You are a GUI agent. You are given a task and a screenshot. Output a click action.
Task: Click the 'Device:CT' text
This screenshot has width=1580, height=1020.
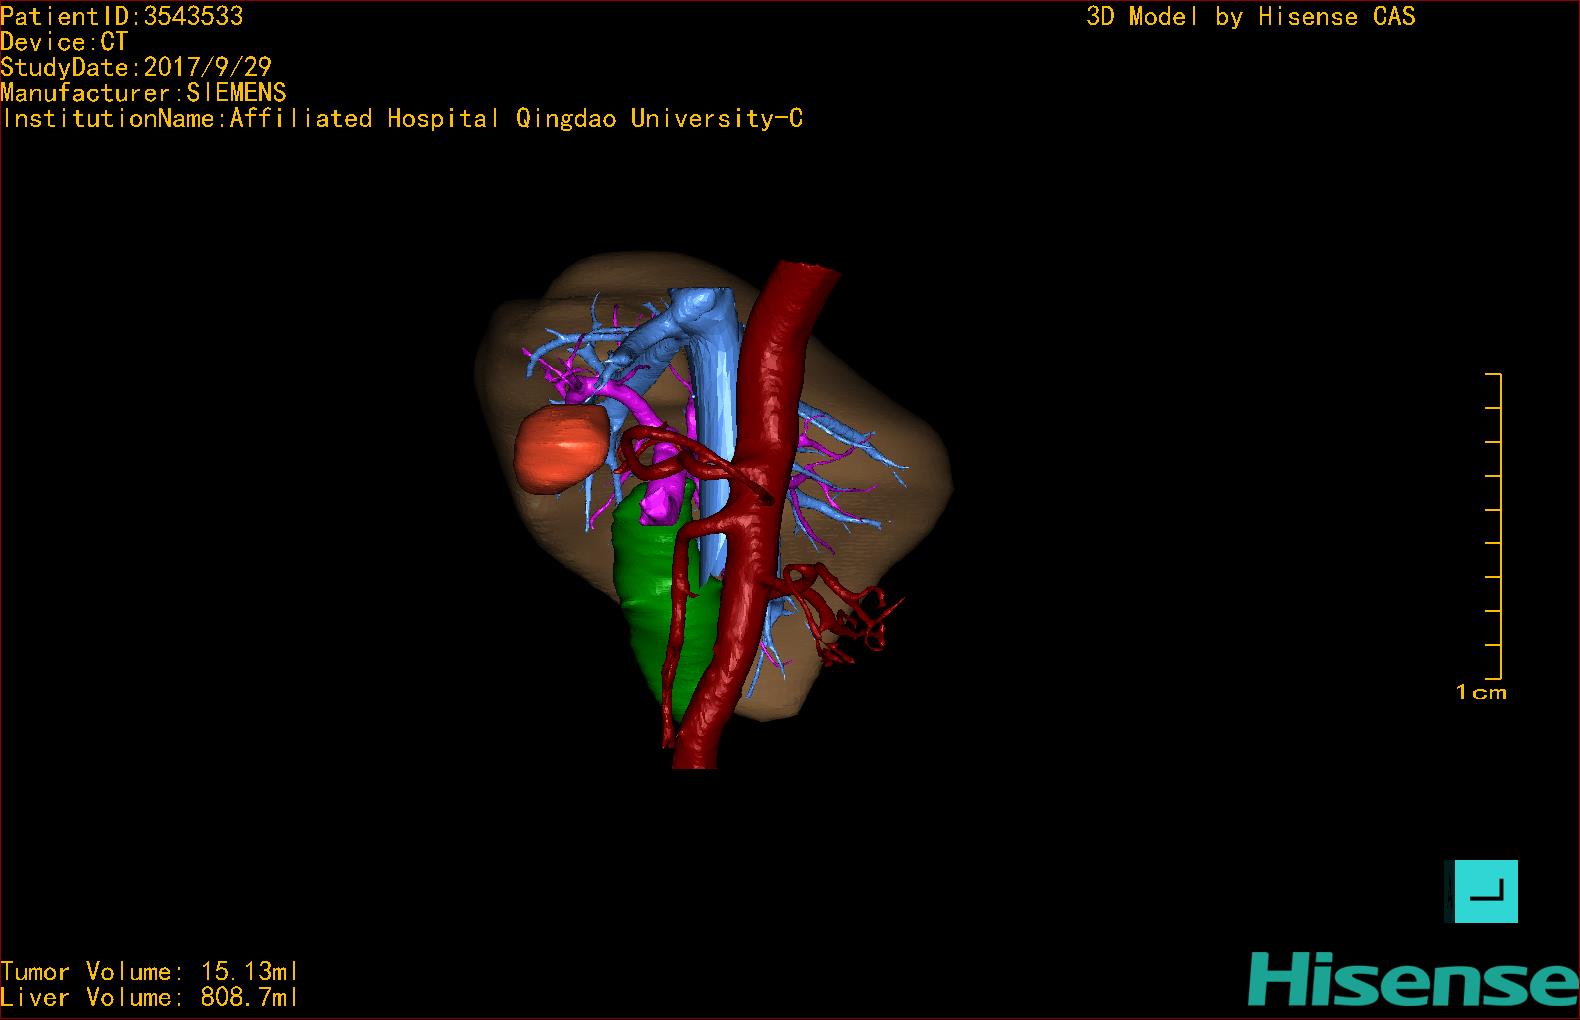64,42
